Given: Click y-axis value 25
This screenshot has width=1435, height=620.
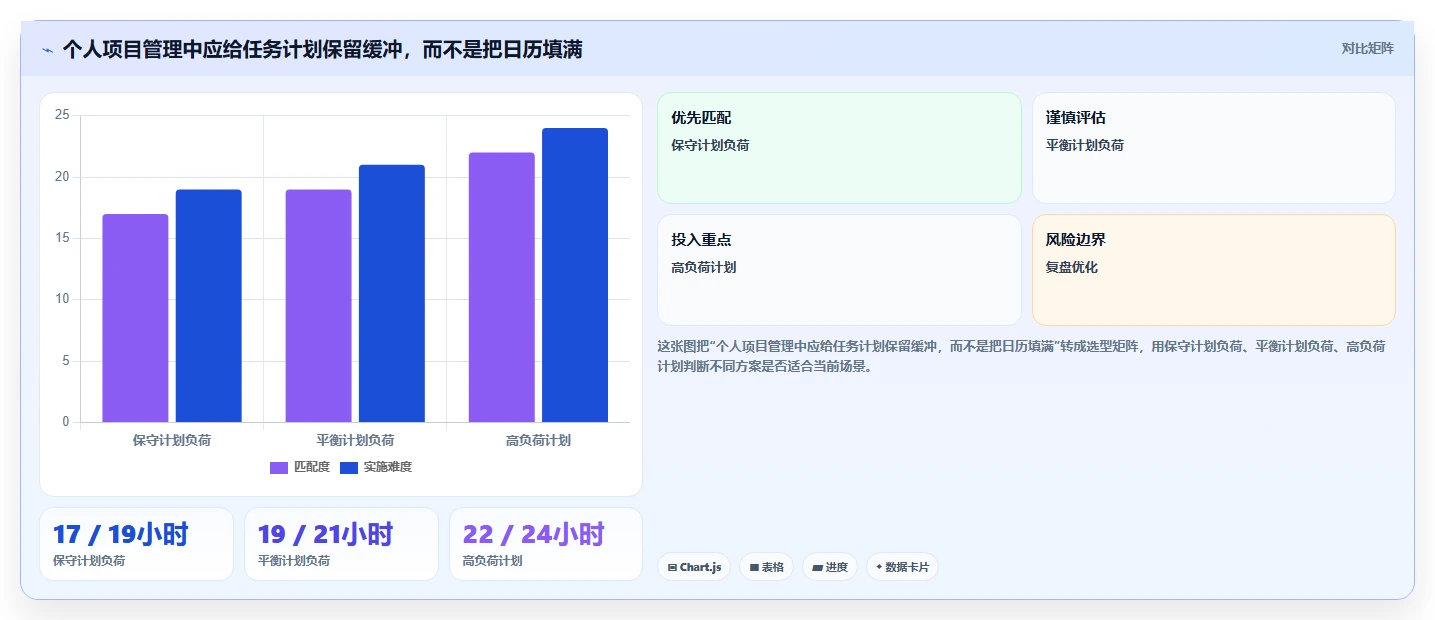Looking at the screenshot, I should pyautogui.click(x=62, y=115).
